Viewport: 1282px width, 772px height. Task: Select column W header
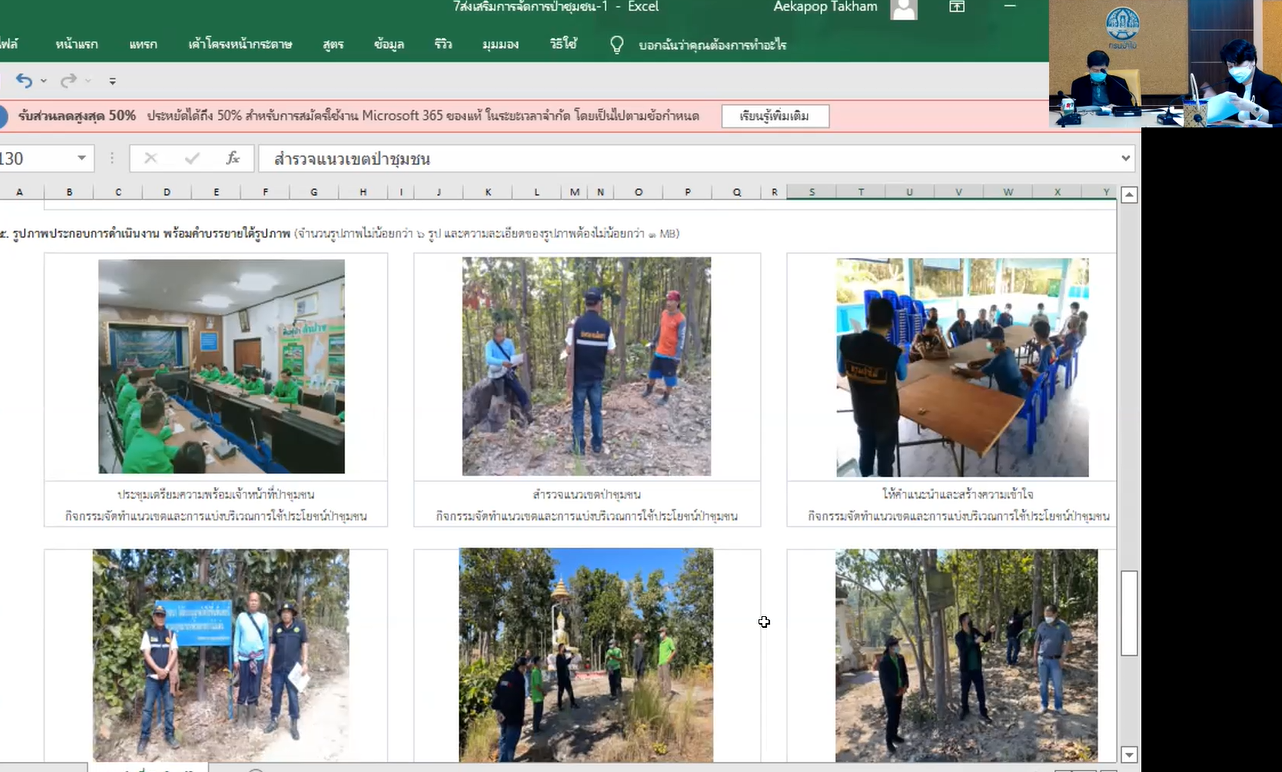[1008, 192]
